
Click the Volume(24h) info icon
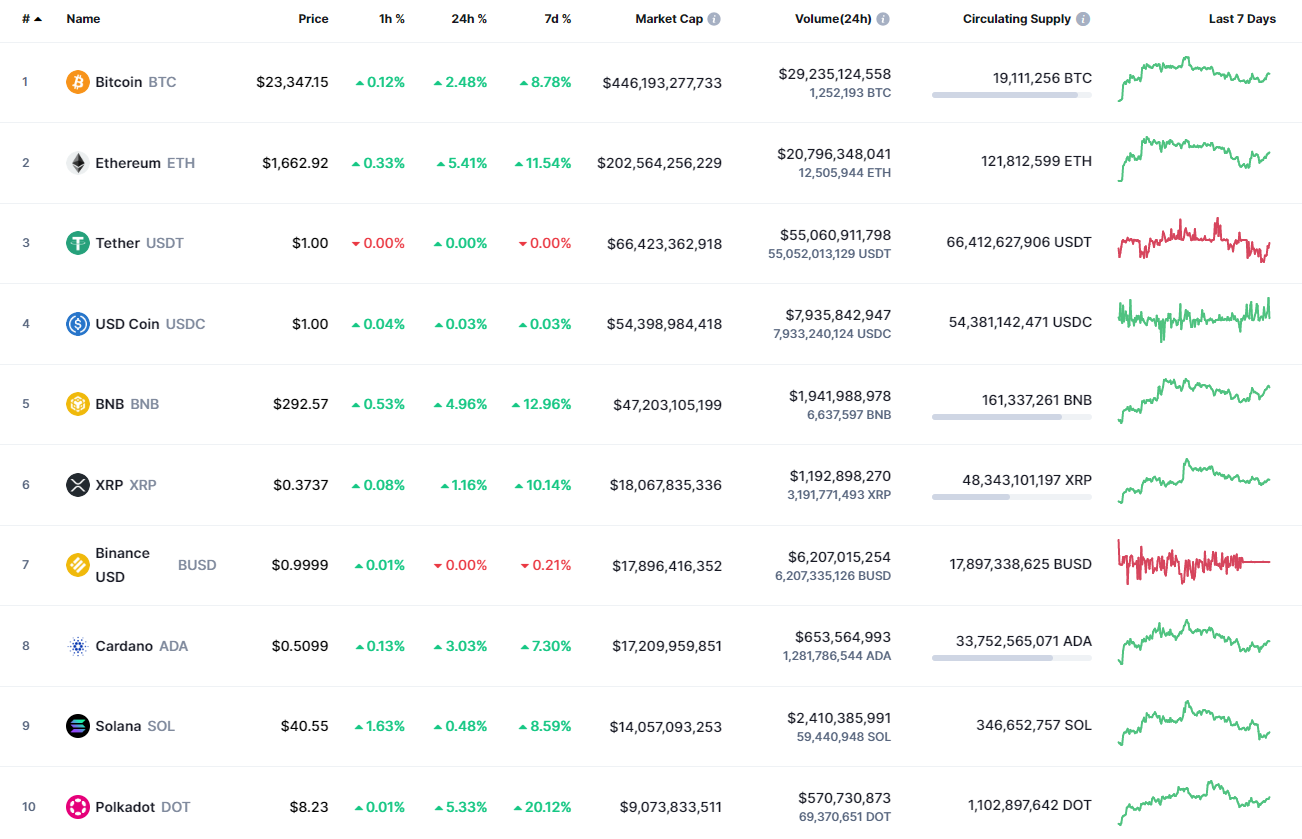pos(884,18)
